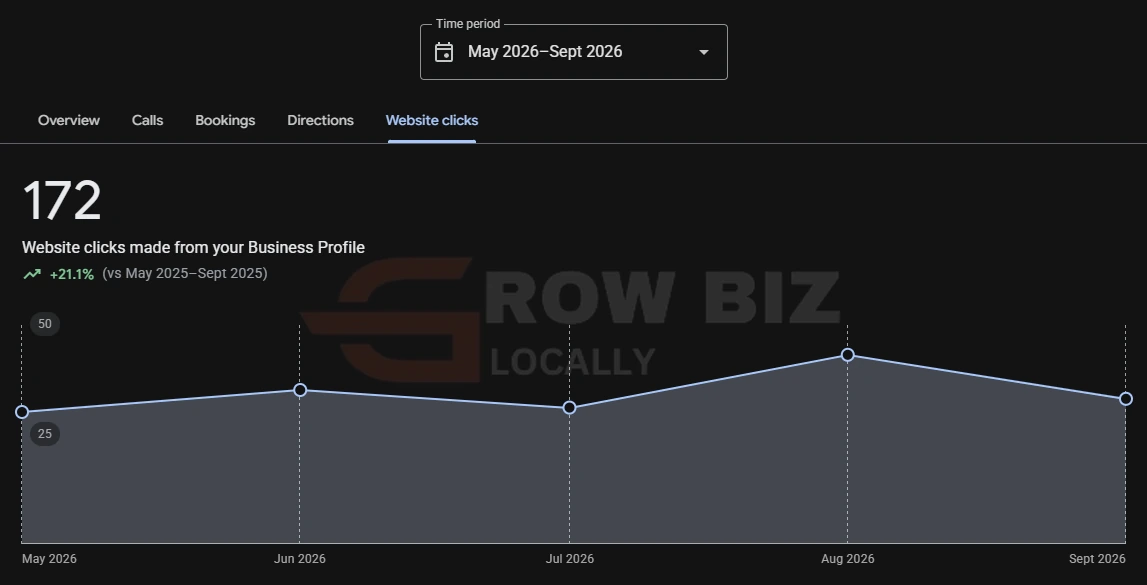
Task: Select the Website clicks tab
Action: (x=432, y=121)
